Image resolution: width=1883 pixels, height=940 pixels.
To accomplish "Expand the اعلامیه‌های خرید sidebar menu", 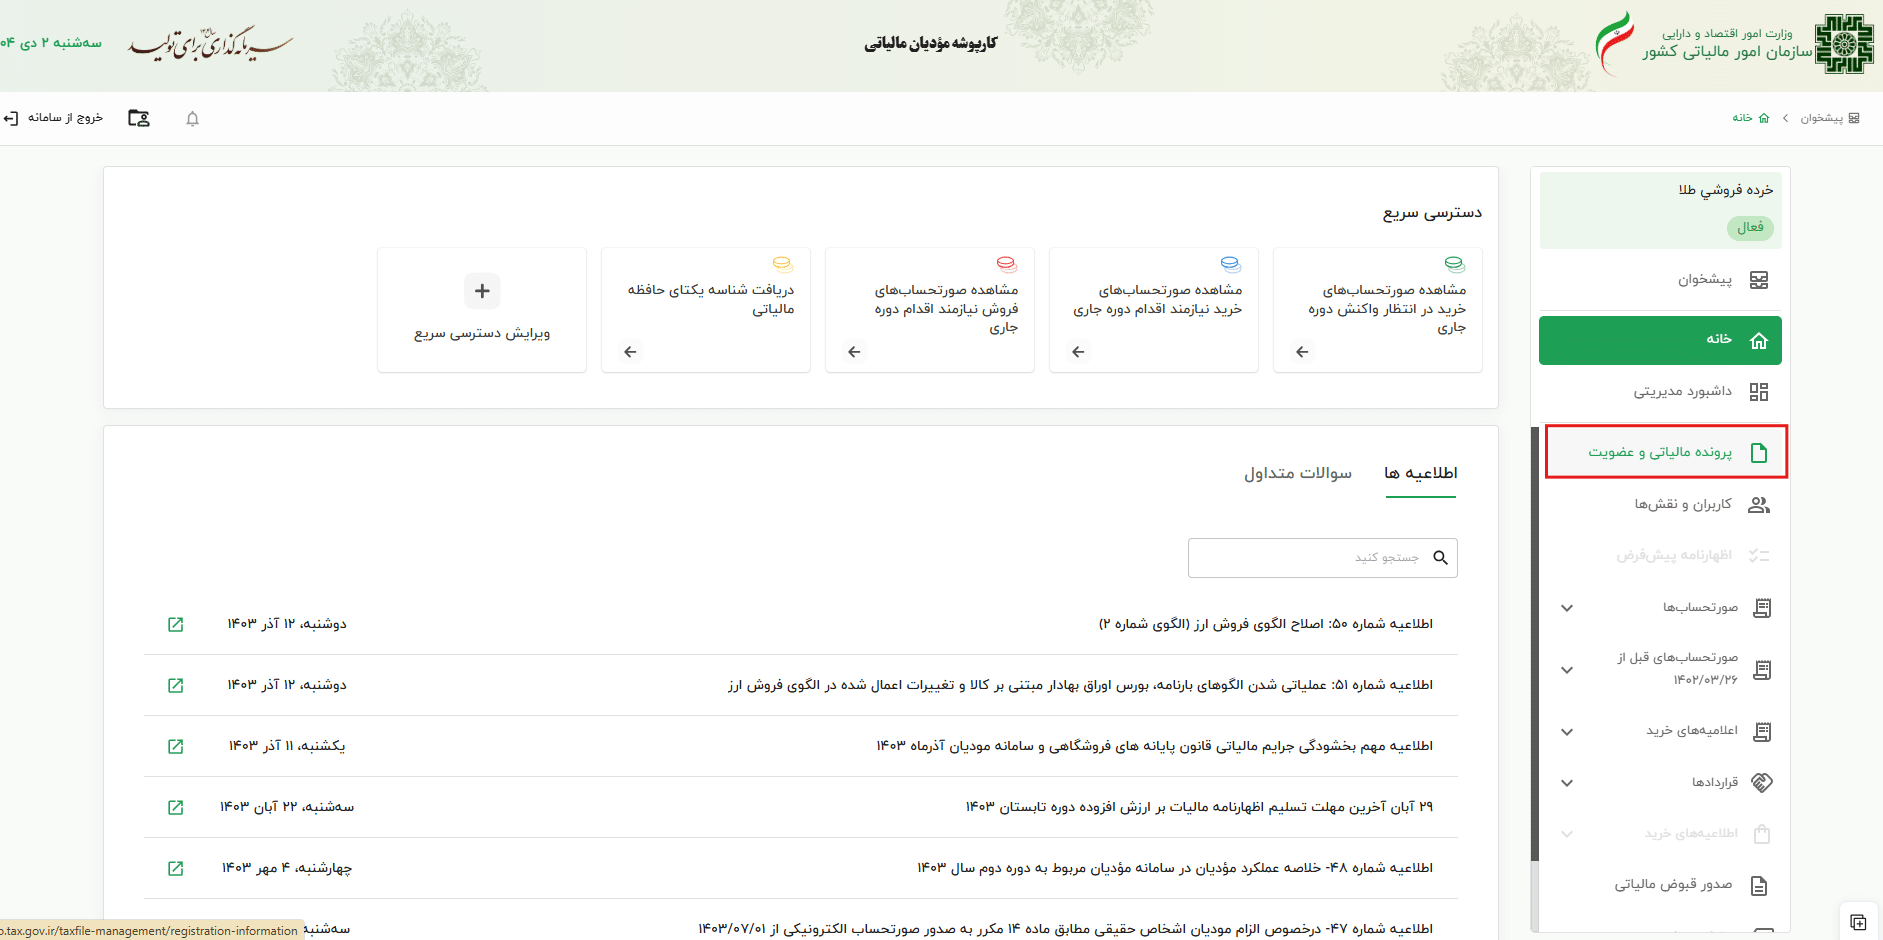I will [1567, 732].
